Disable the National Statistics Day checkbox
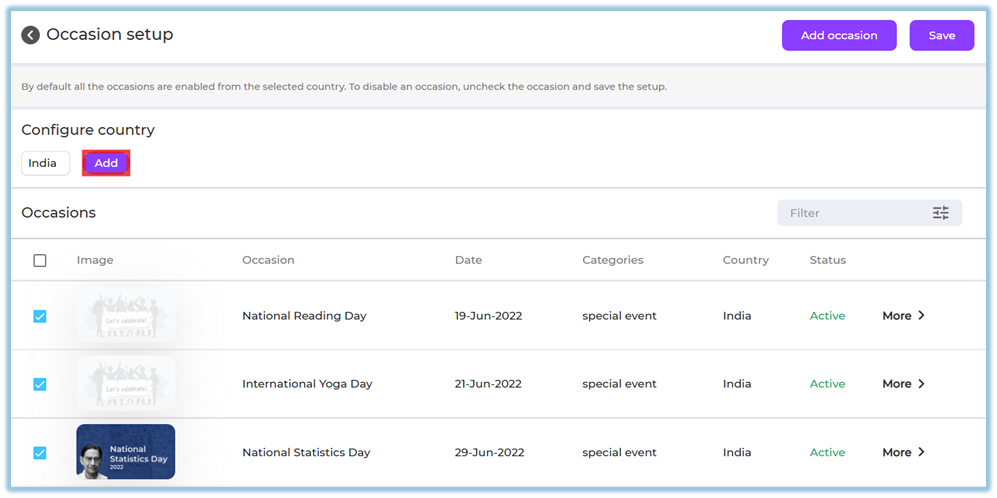The image size is (997, 498). 40,452
